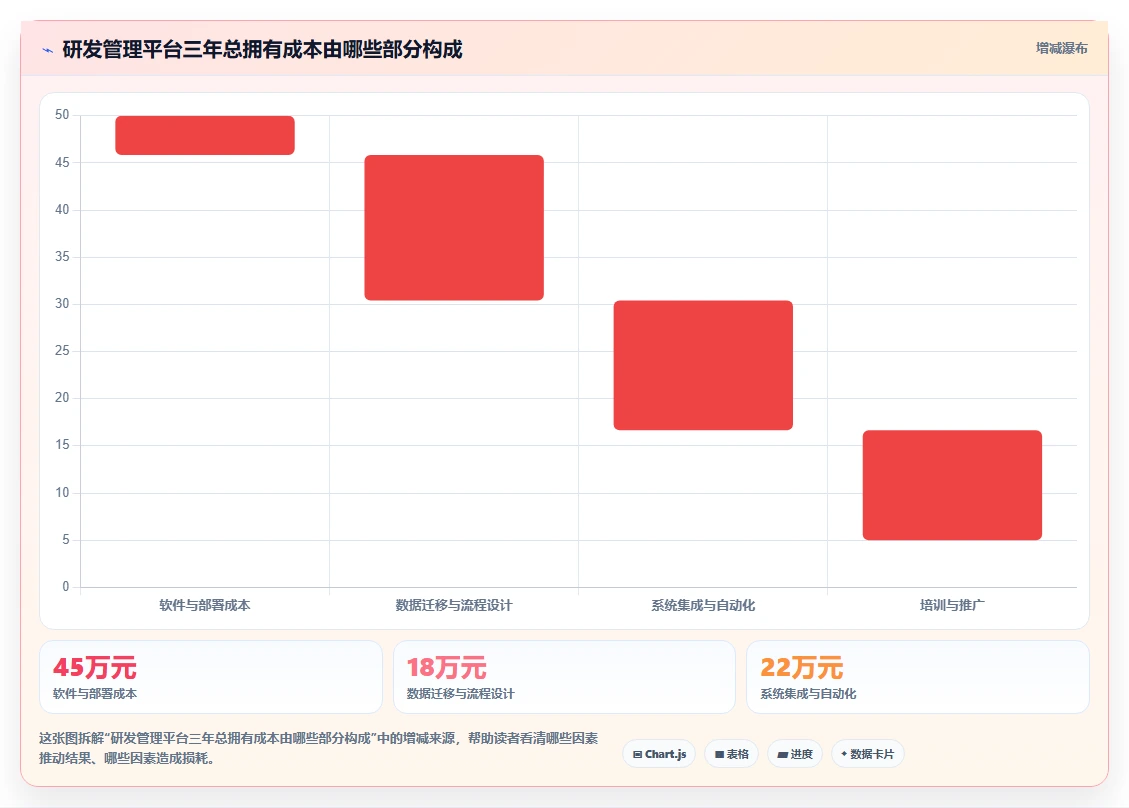Click the y-axis tick label 50
The width and height of the screenshot is (1129, 808).
click(62, 115)
